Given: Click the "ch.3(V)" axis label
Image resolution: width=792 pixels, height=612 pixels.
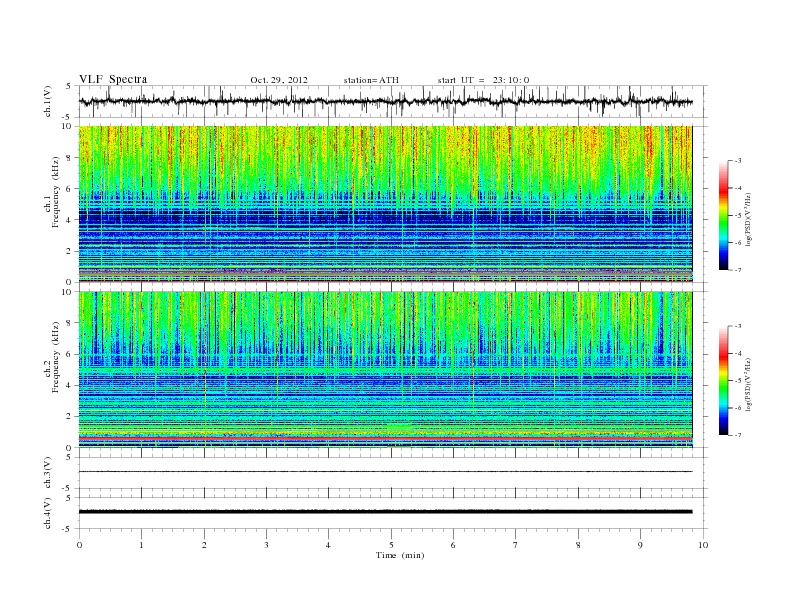Looking at the screenshot, I should click(x=48, y=472).
